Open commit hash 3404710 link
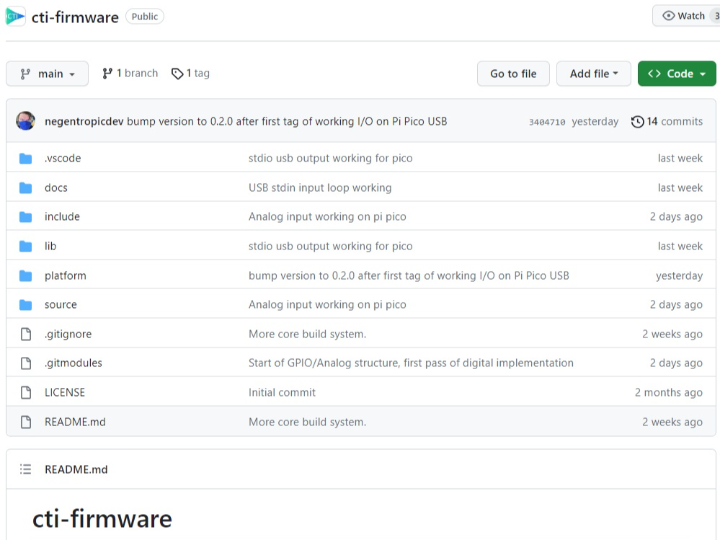This screenshot has width=720, height=540. (x=547, y=122)
